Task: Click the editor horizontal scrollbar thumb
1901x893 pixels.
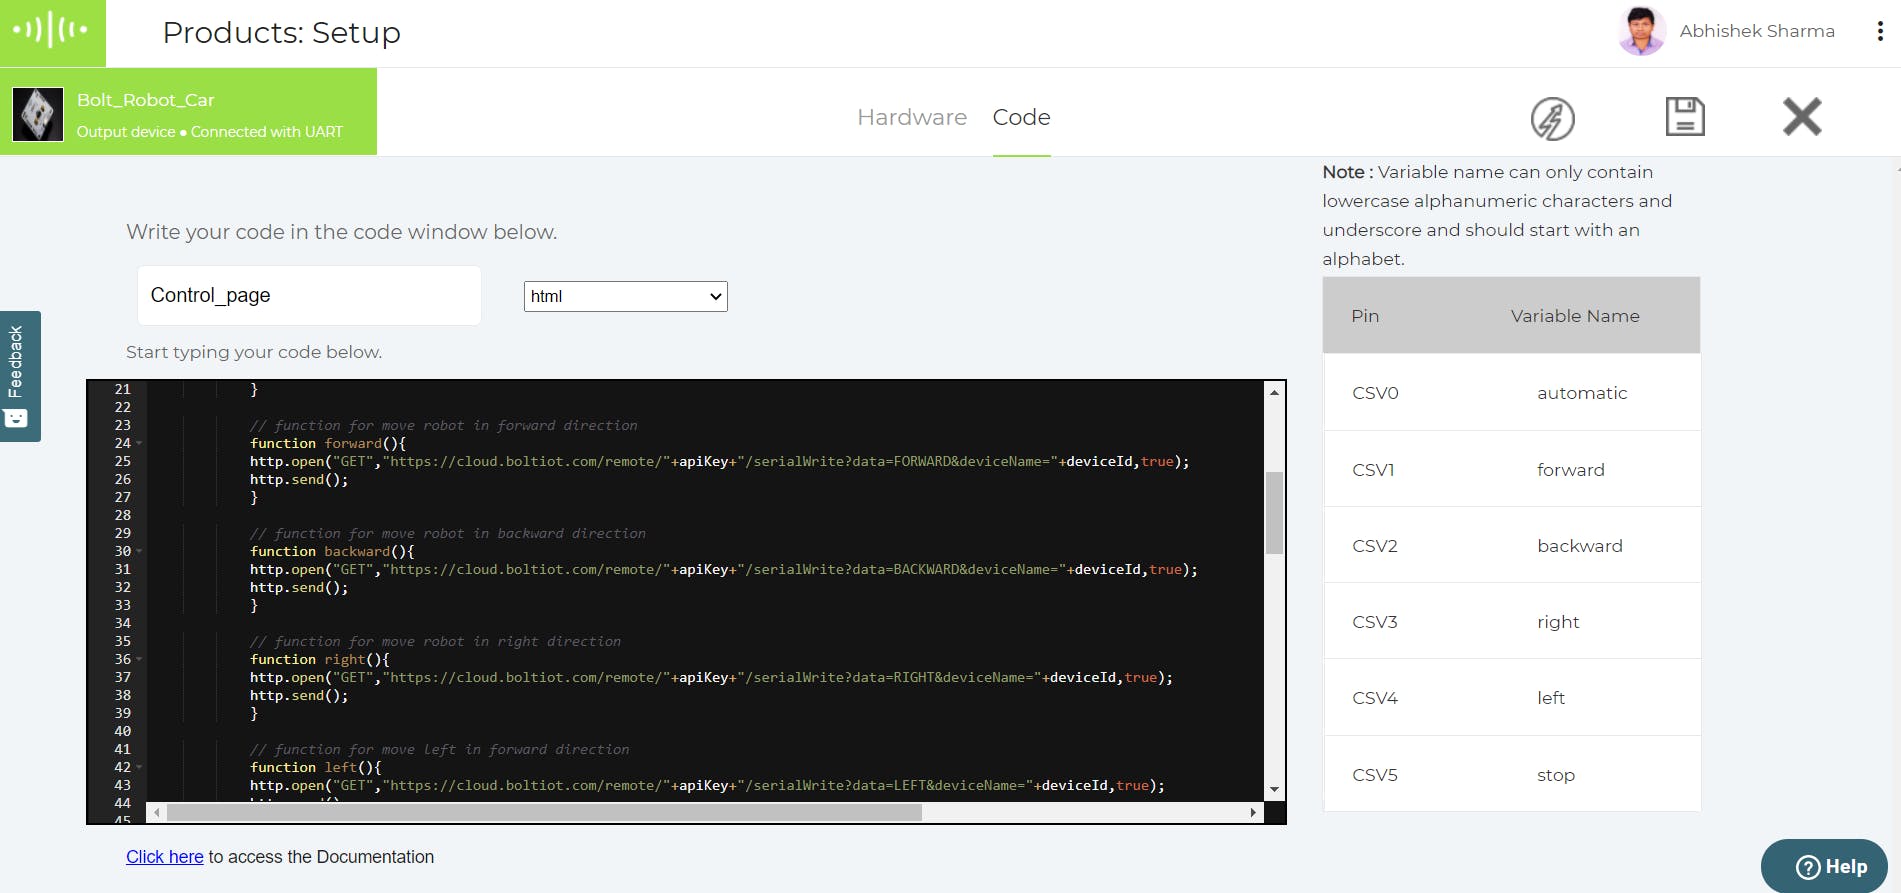Action: click(x=544, y=813)
